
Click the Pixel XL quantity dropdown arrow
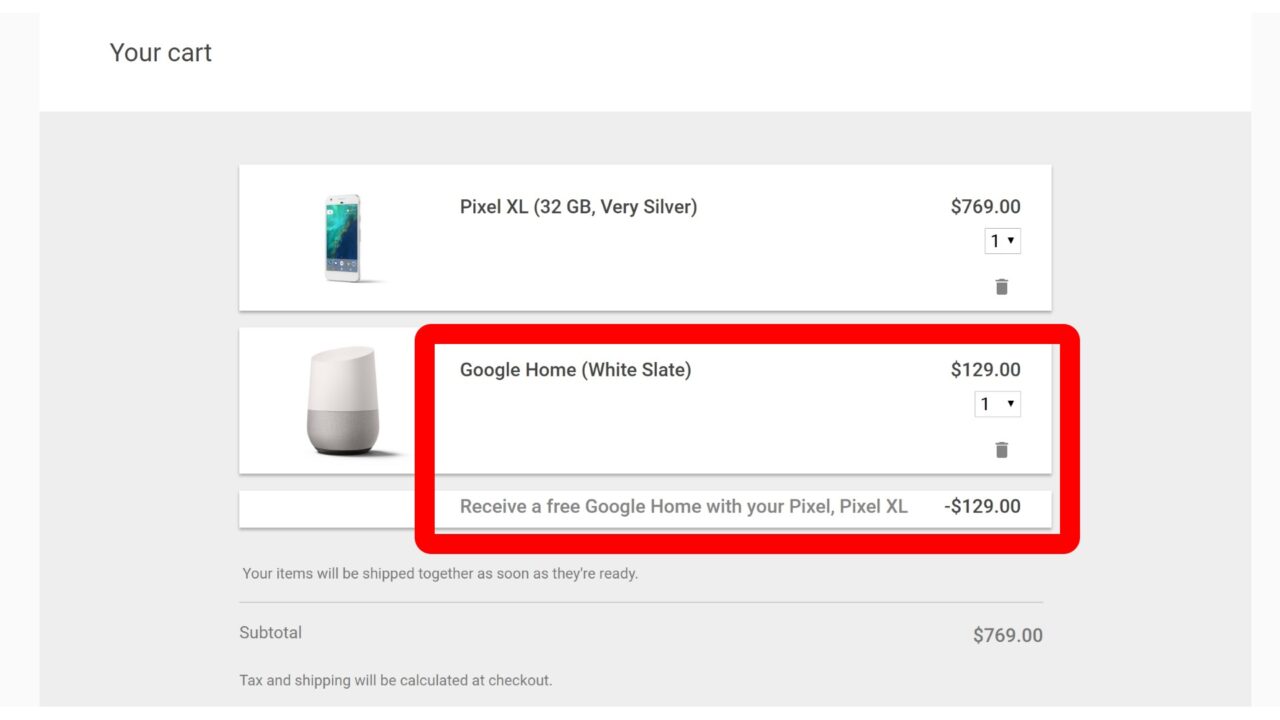pos(1011,241)
